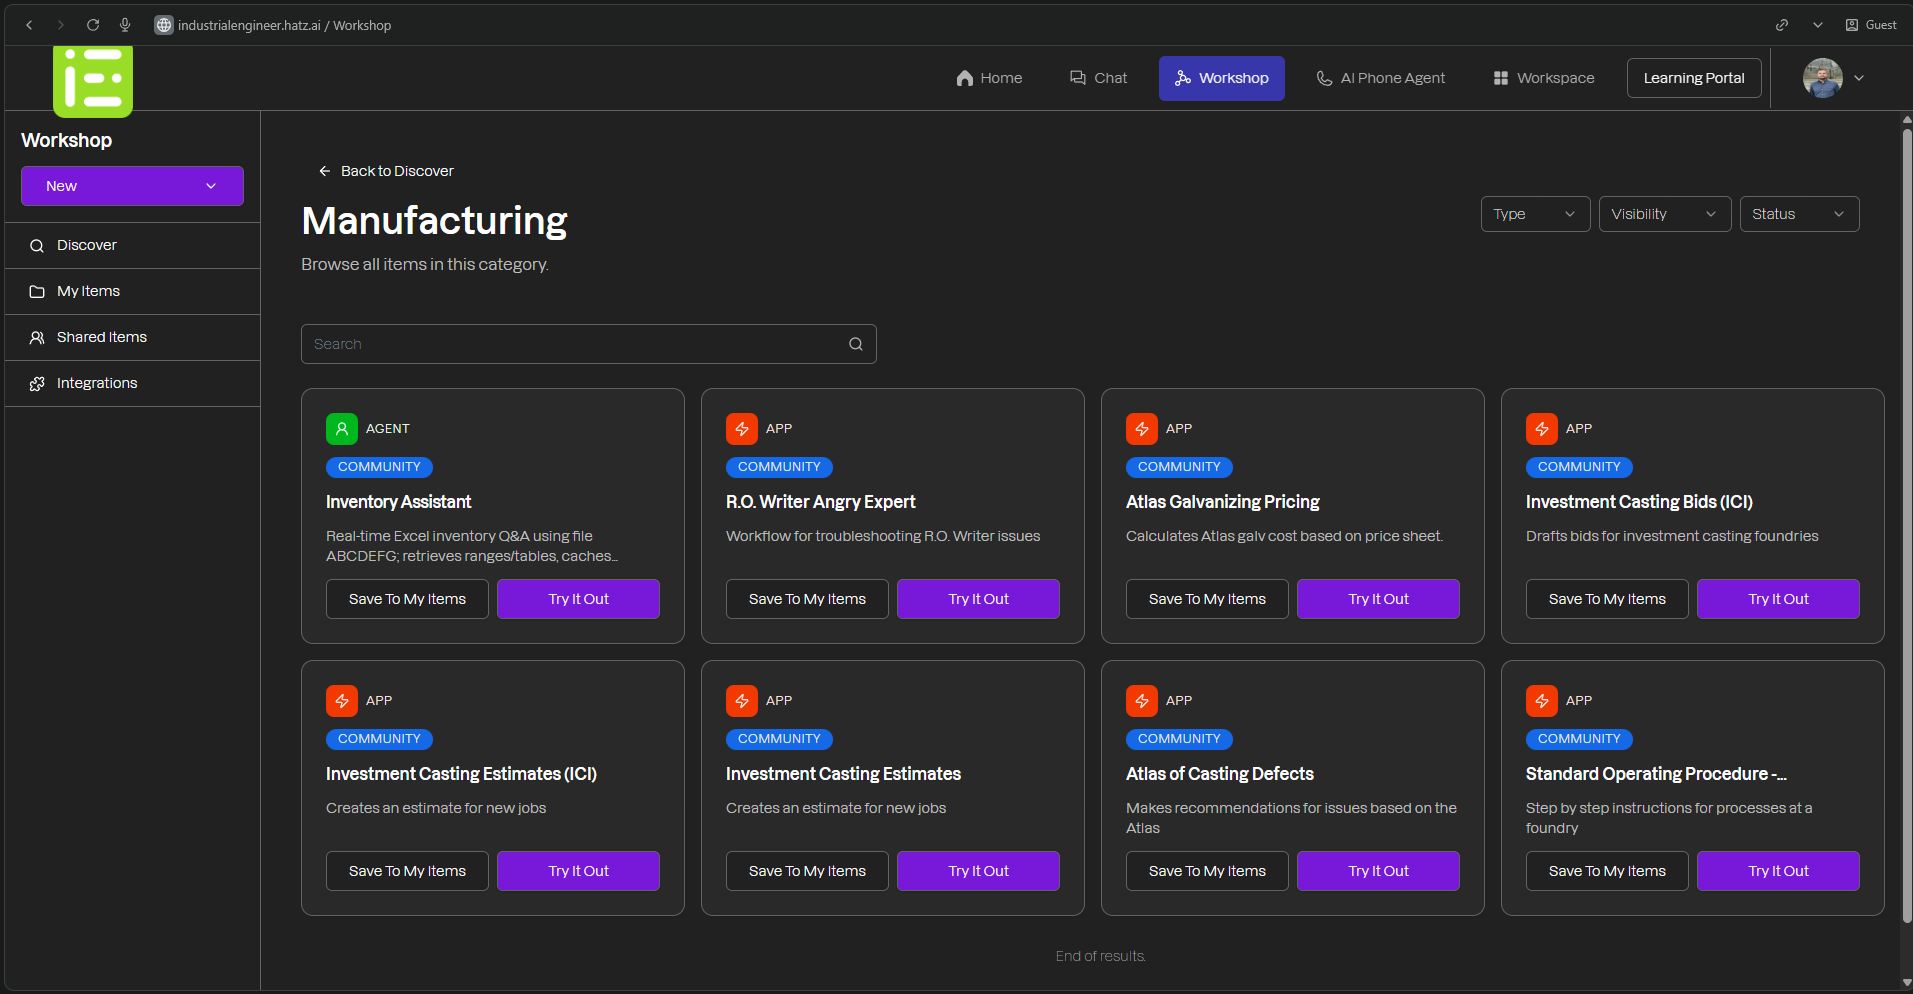Screen dimensions: 1913x994
Task: Open the Type filter dropdown
Action: point(1534,213)
